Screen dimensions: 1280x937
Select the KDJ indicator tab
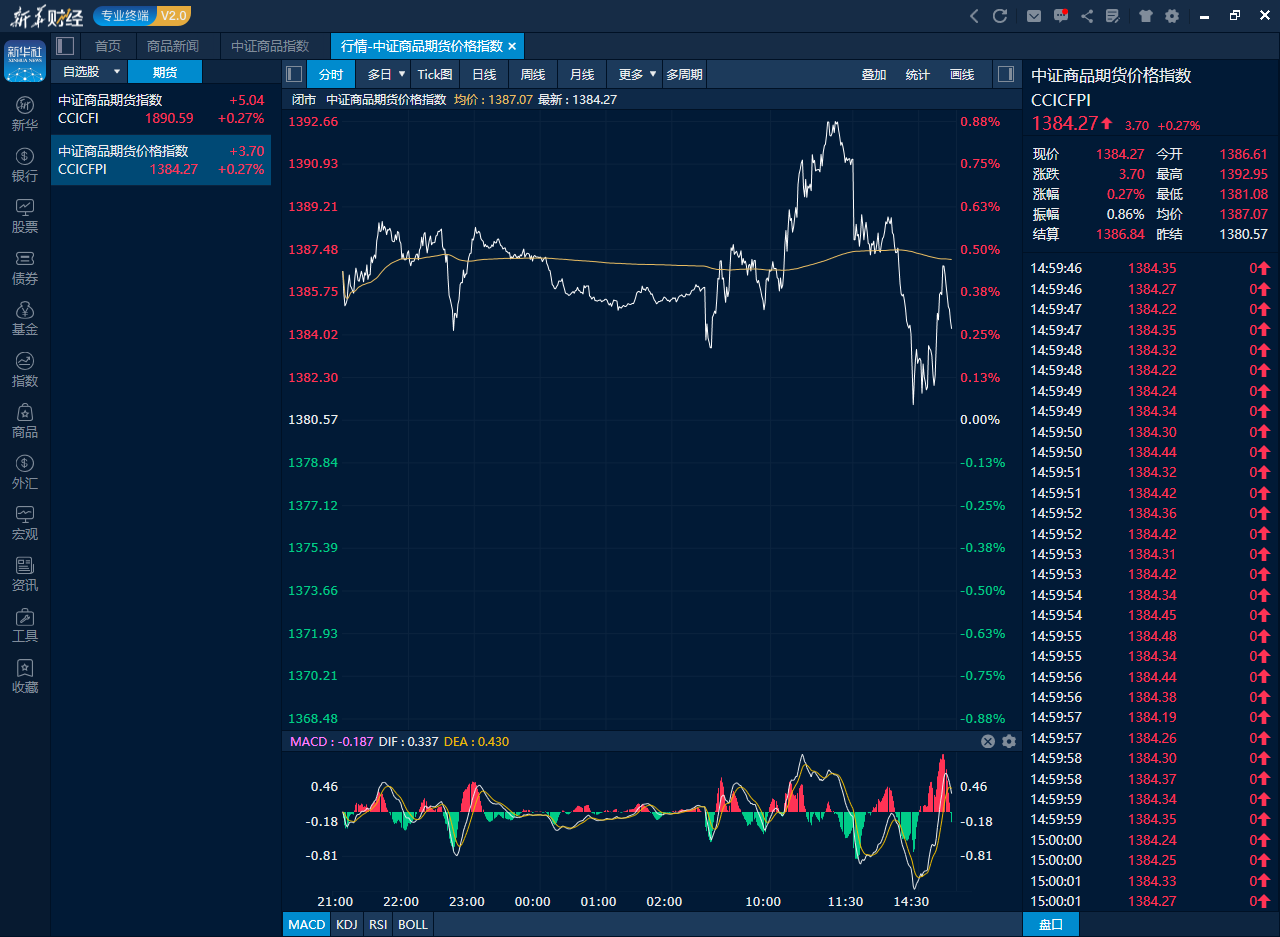pos(347,924)
